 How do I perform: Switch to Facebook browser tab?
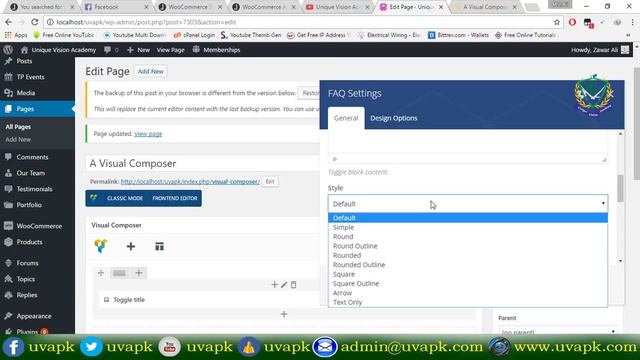point(116,7)
